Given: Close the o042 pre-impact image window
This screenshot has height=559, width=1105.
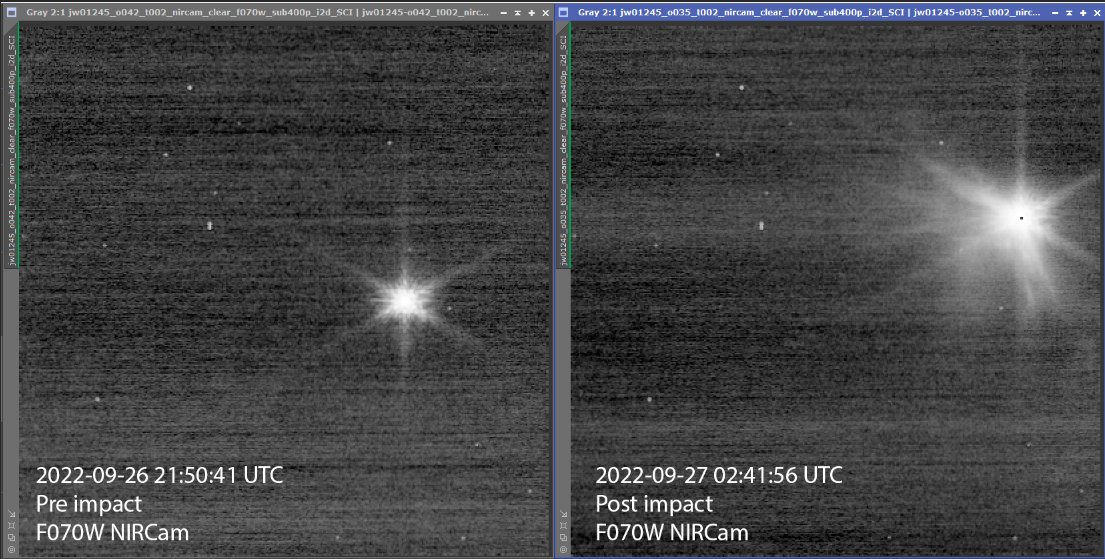Looking at the screenshot, I should [x=545, y=13].
